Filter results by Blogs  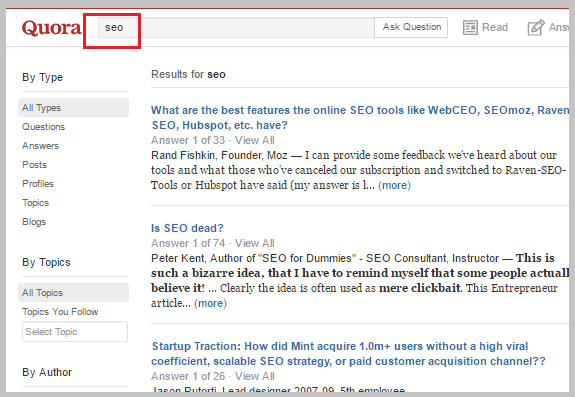click(x=34, y=222)
